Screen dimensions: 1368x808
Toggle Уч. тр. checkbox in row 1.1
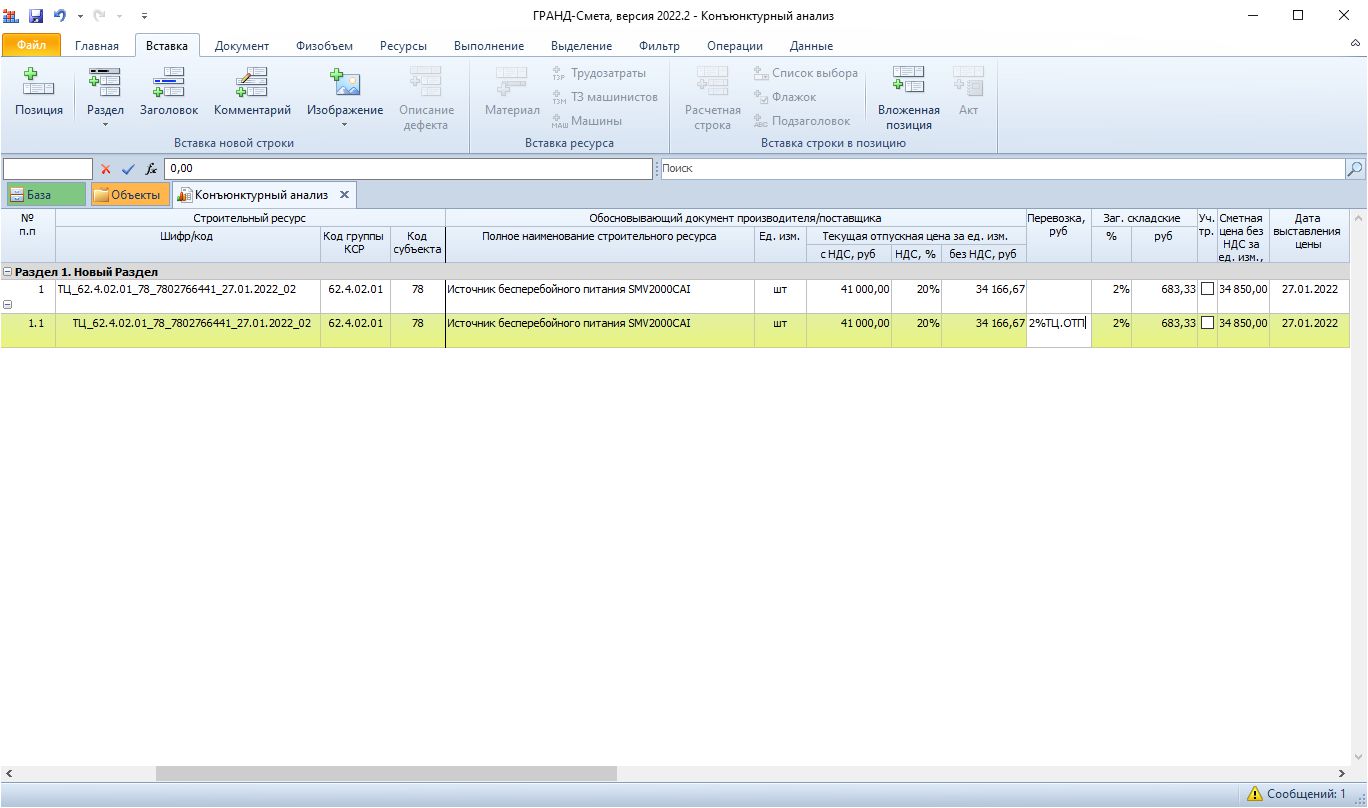pyautogui.click(x=1207, y=323)
